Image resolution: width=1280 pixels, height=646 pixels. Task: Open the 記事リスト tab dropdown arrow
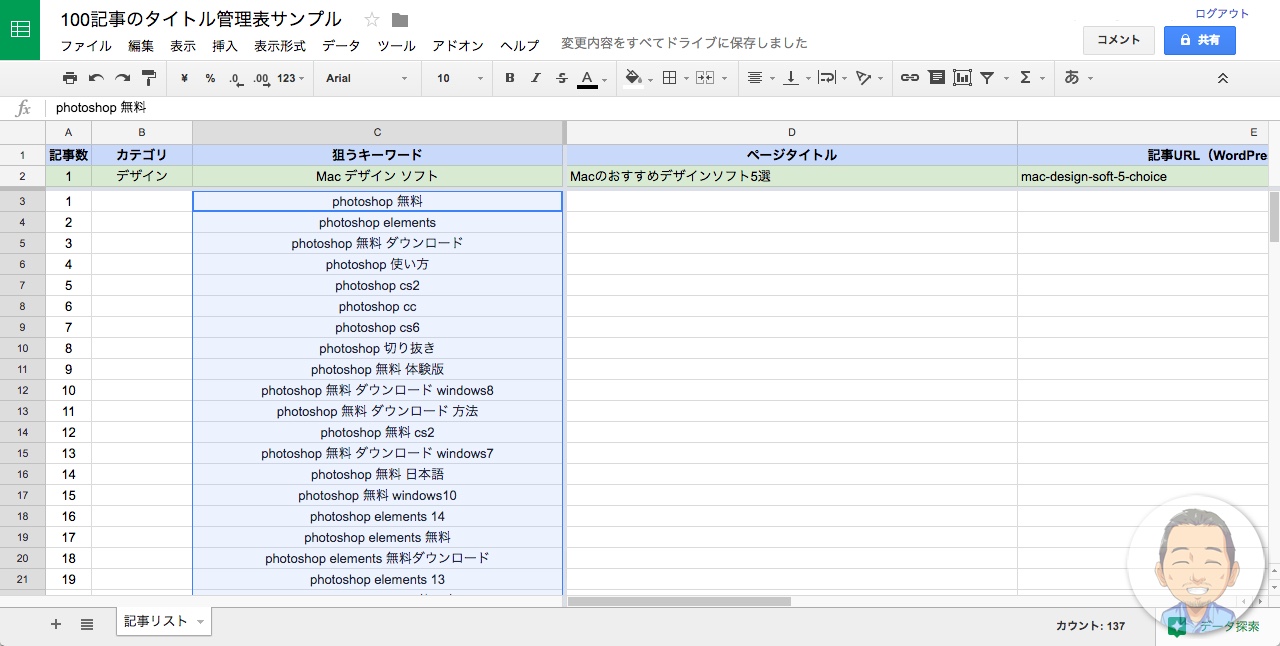click(x=201, y=622)
